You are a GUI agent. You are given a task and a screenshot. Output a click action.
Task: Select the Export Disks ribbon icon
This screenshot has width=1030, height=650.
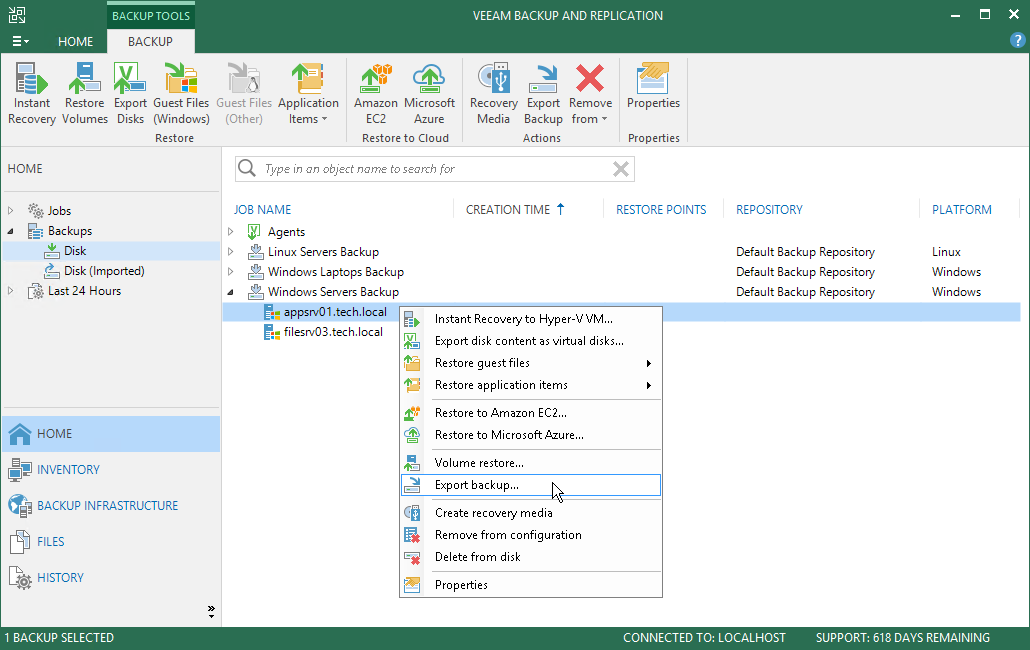[130, 93]
